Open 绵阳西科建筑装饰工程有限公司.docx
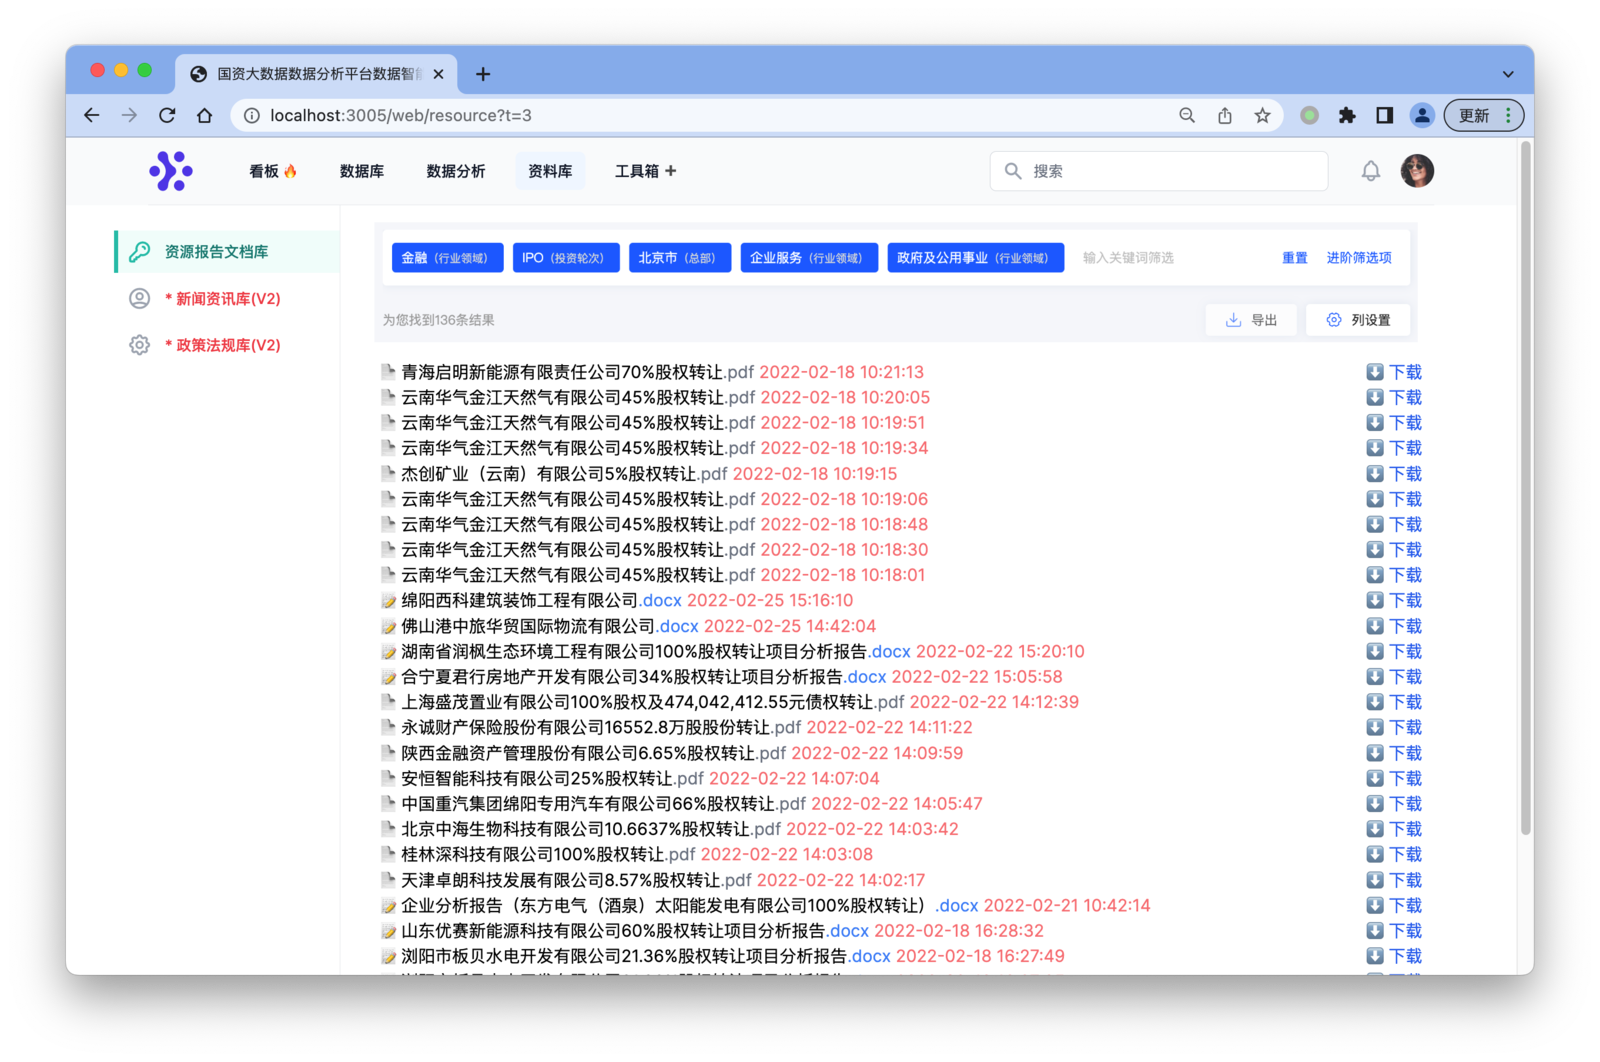 pyautogui.click(x=541, y=601)
